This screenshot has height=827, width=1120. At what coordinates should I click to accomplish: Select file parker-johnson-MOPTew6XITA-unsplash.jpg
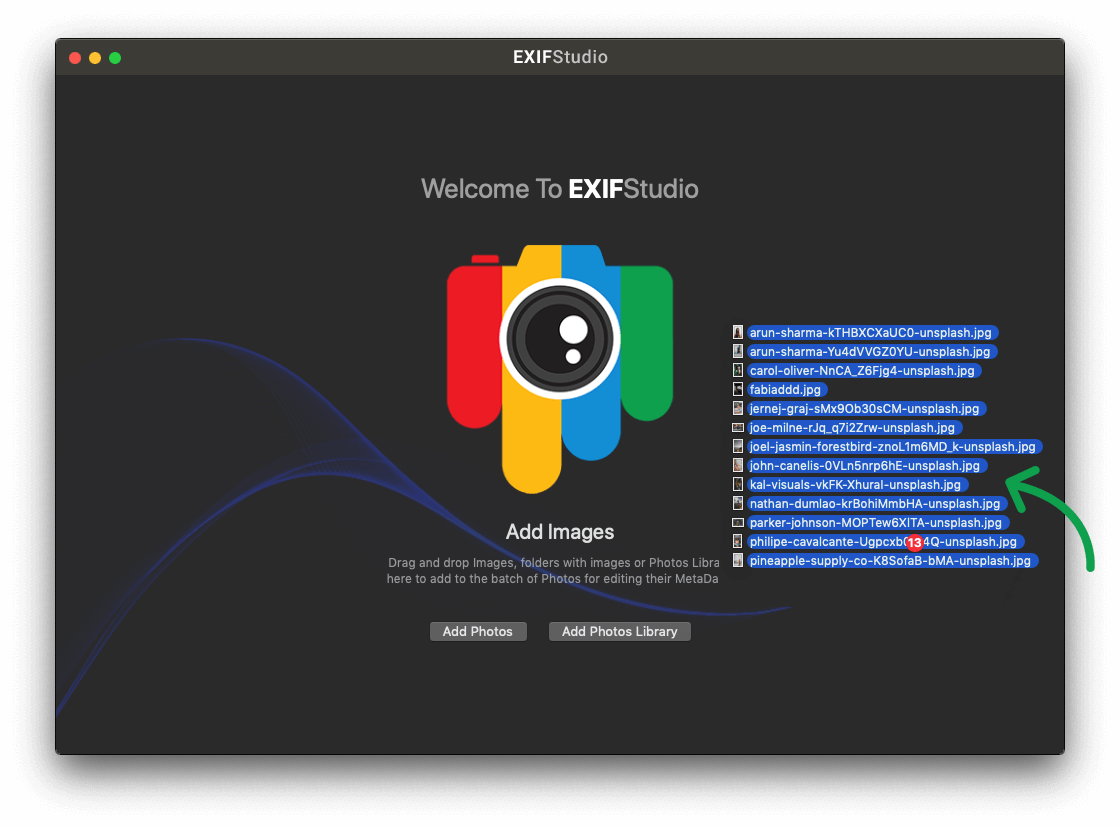point(877,523)
